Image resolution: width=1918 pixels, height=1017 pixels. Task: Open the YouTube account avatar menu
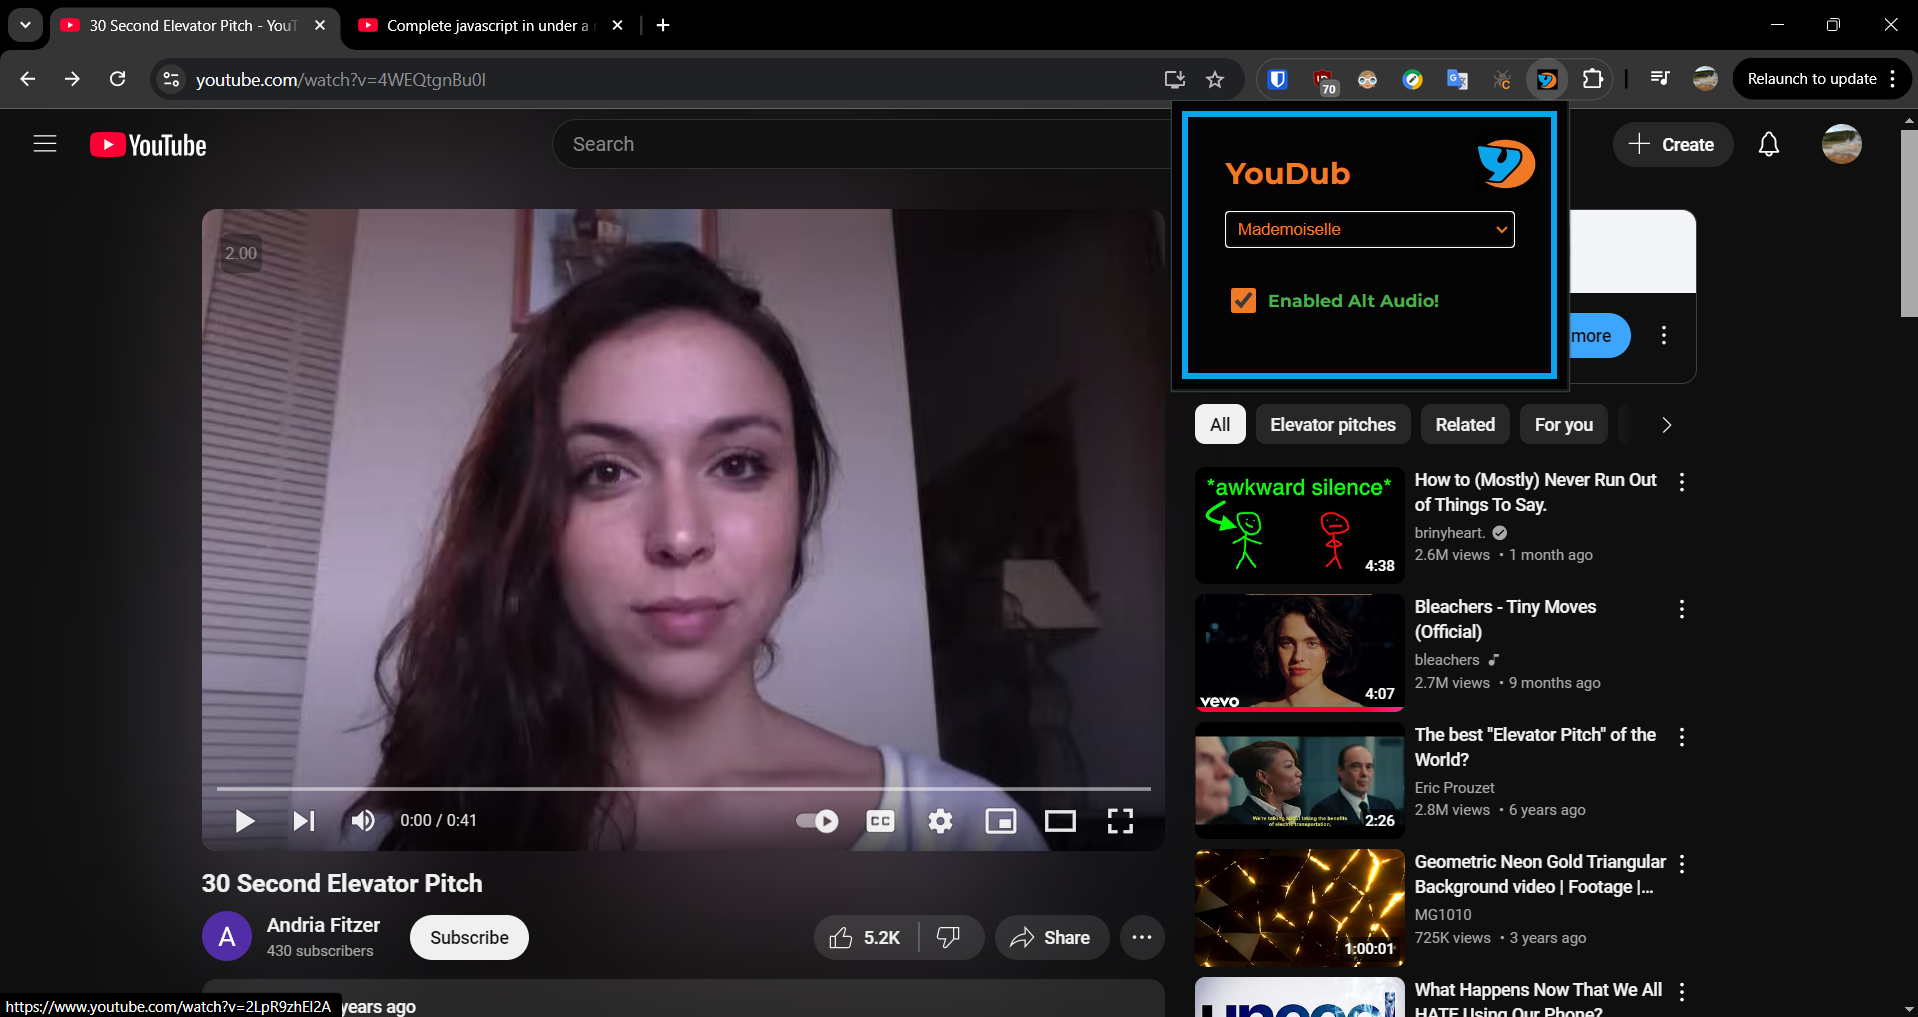(1841, 145)
